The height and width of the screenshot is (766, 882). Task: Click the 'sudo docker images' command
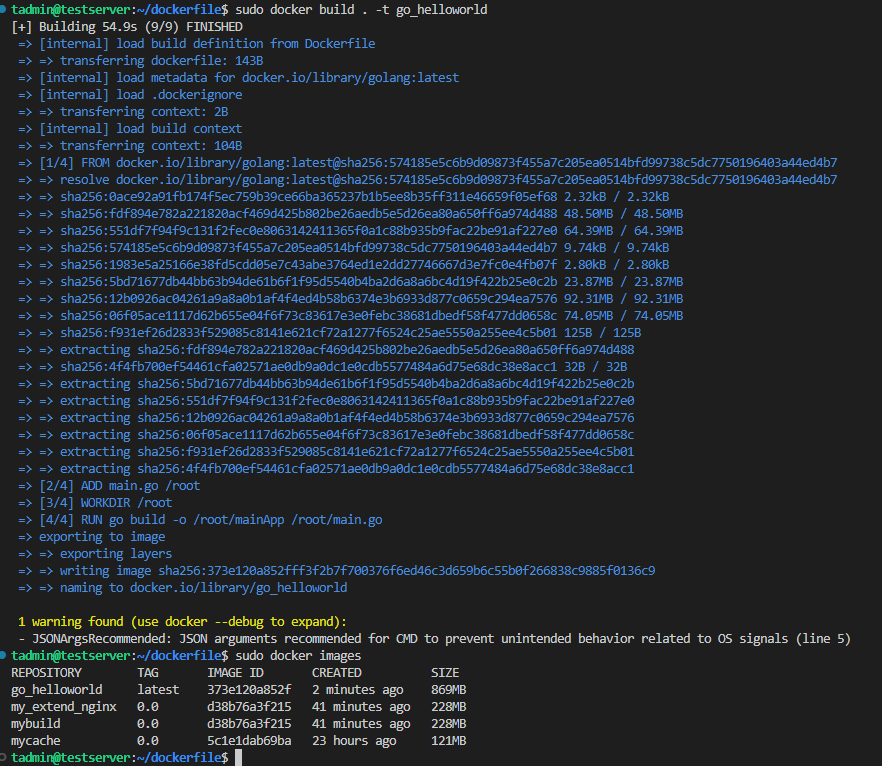(x=298, y=656)
